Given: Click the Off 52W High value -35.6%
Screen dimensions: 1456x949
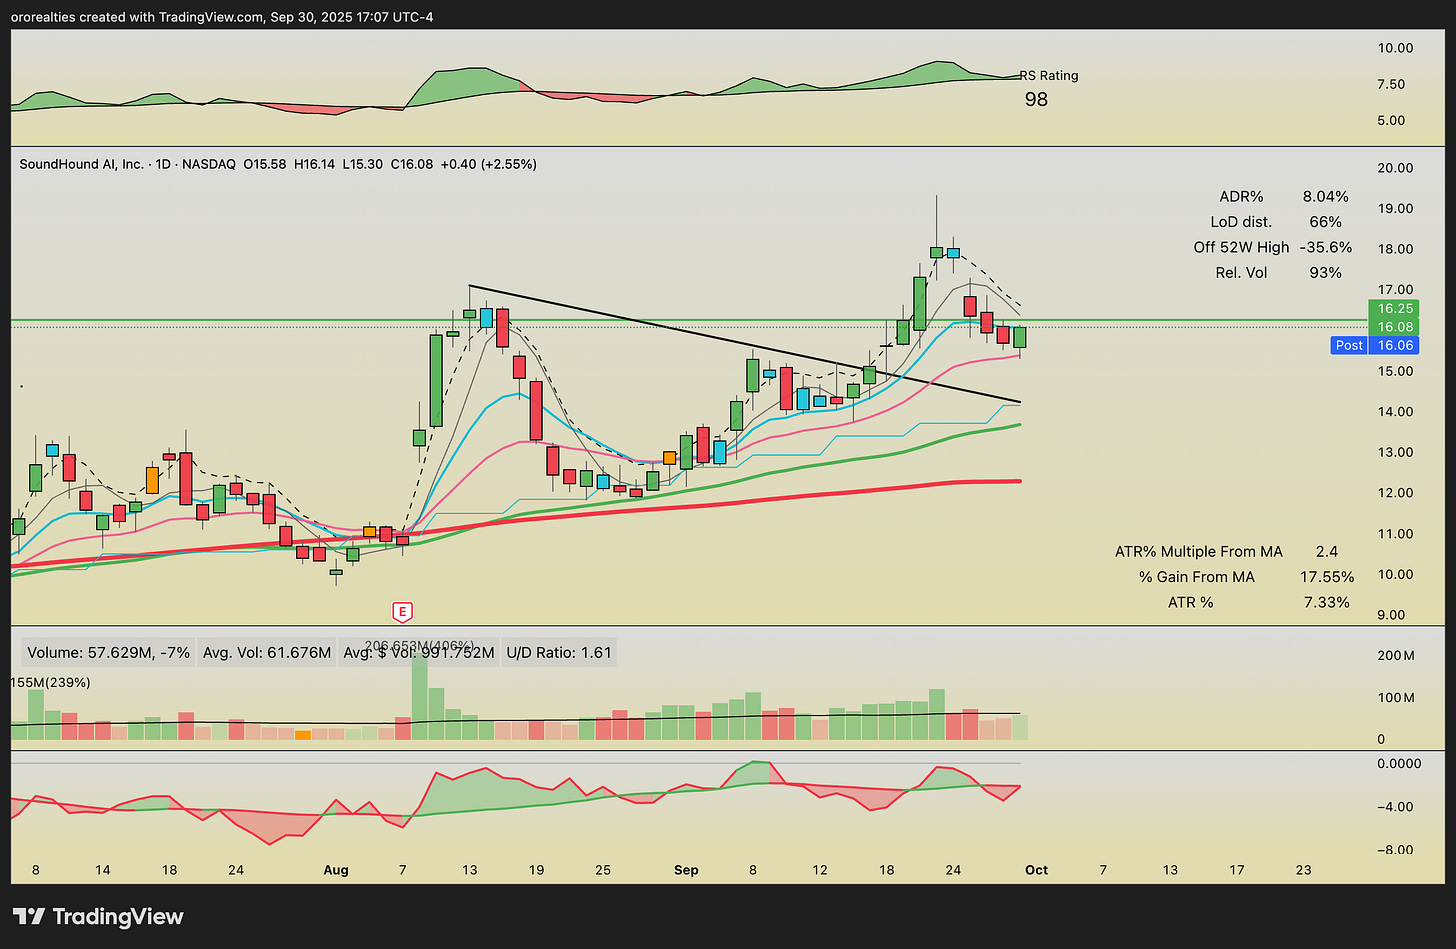Looking at the screenshot, I should click(1325, 247).
